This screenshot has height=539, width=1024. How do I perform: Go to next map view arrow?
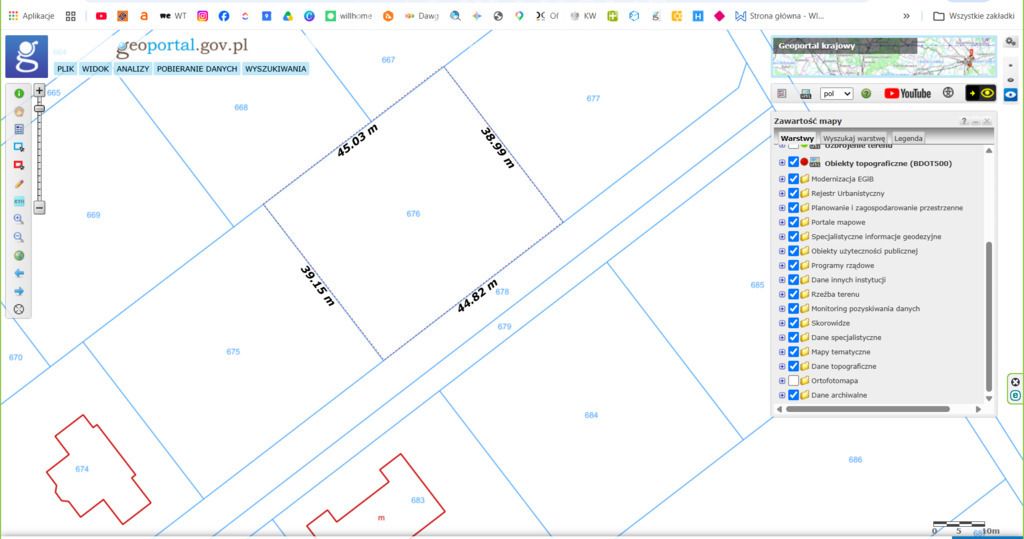(x=19, y=291)
